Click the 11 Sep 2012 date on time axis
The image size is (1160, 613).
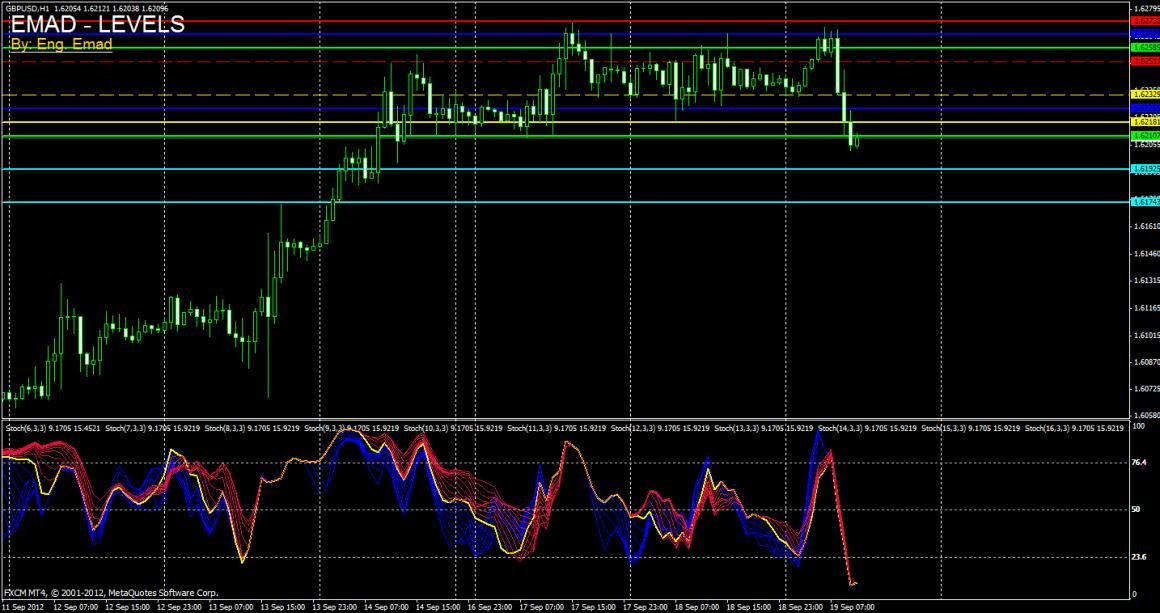pos(23,606)
